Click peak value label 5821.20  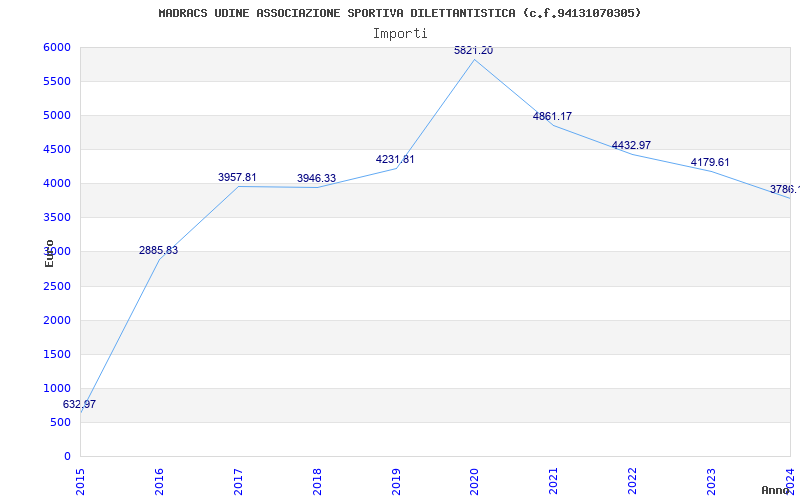[x=473, y=51]
